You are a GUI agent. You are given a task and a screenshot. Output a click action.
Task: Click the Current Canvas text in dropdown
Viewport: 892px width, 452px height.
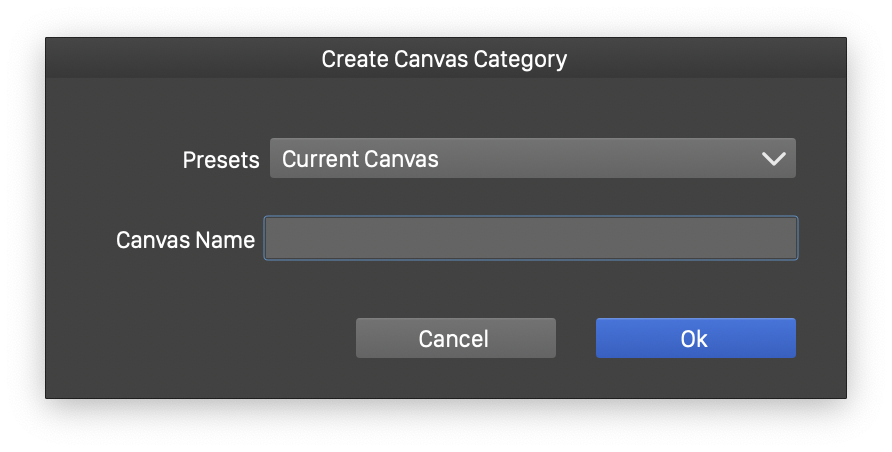tap(360, 159)
